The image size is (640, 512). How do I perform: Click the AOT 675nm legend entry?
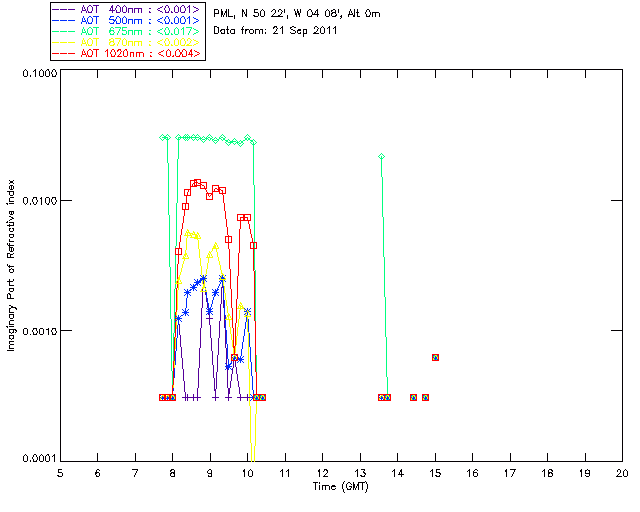(127, 31)
